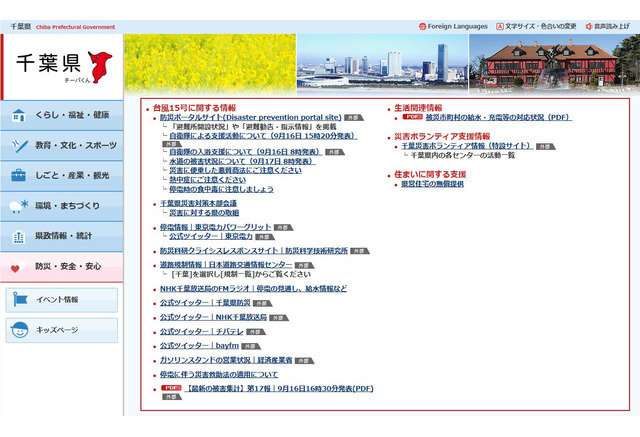The width and height of the screenshot is (640, 437).
Task: Open 千葉県災害ボランティア情報 special site link
Action: point(465,146)
